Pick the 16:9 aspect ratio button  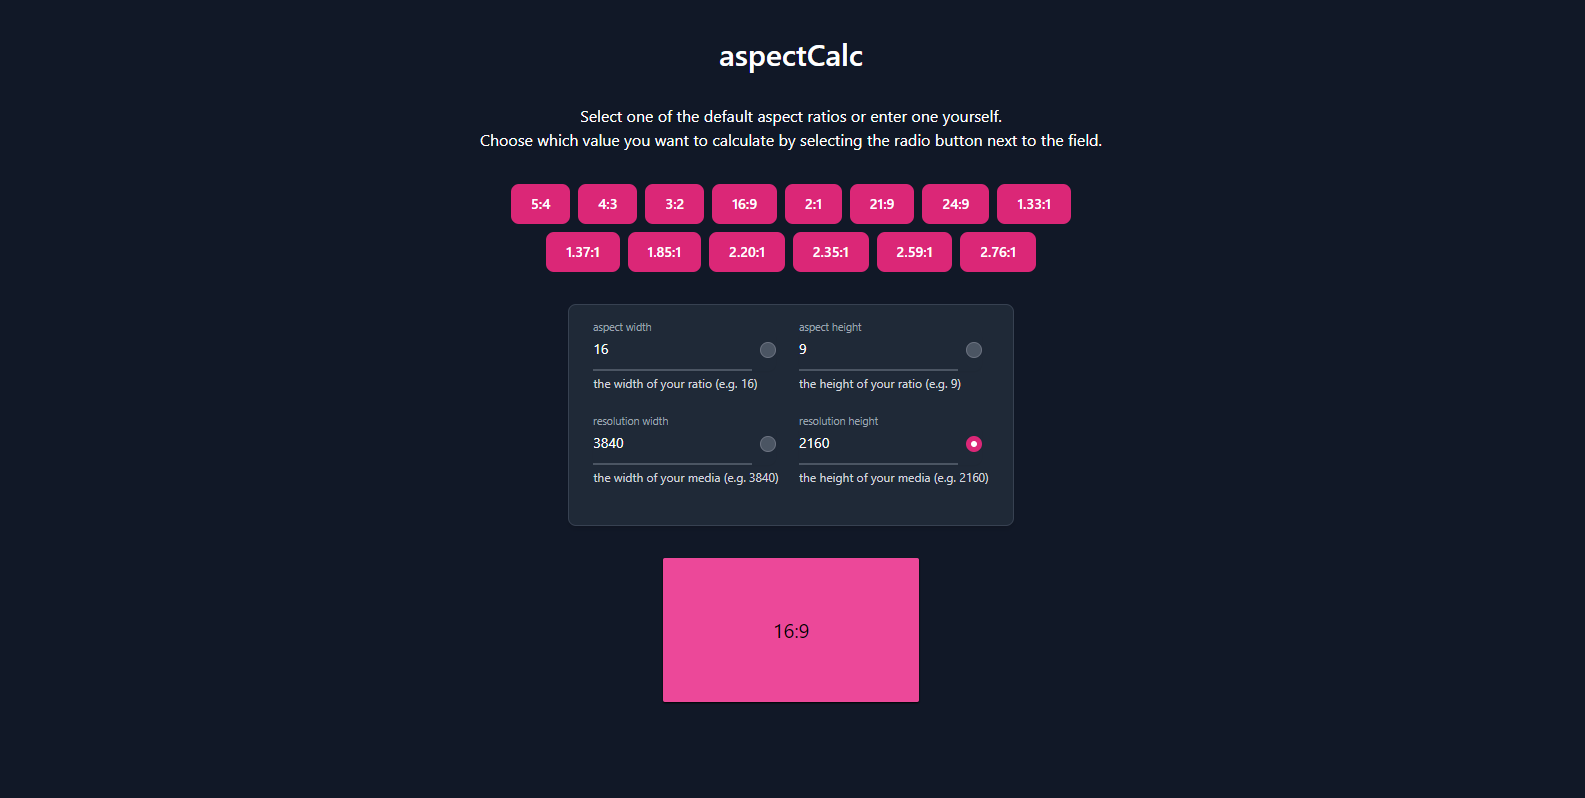pos(744,204)
